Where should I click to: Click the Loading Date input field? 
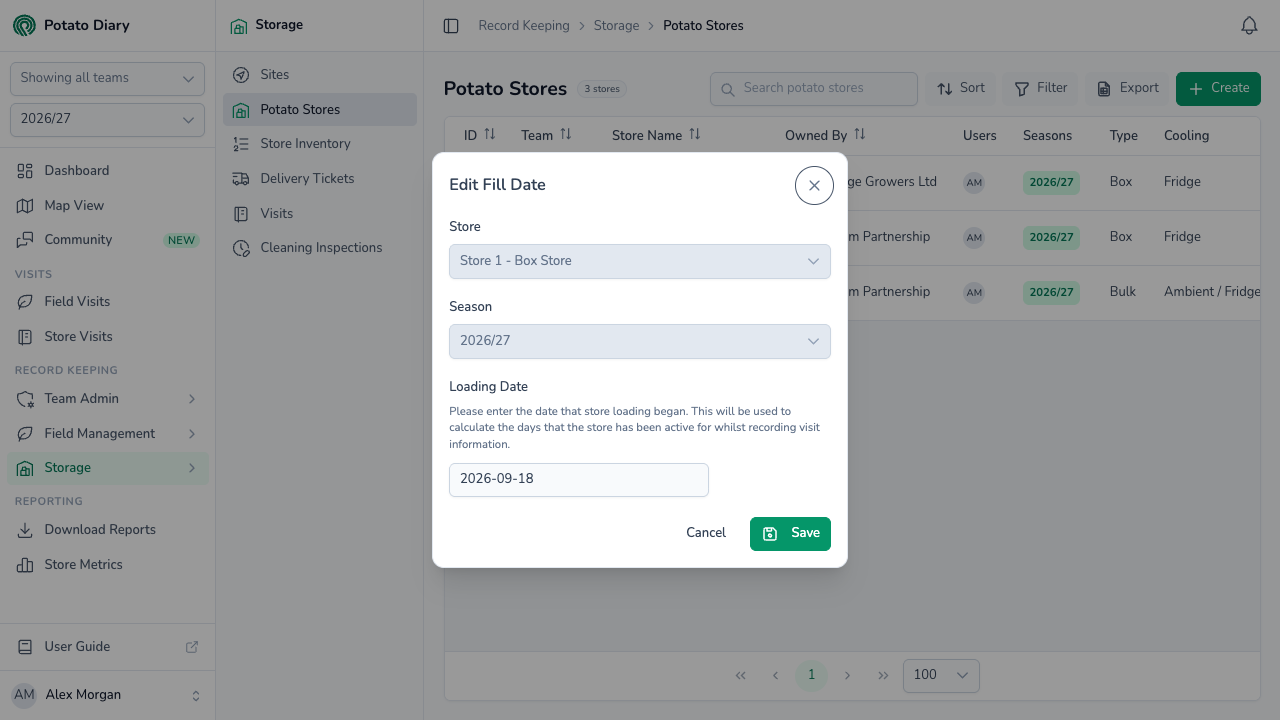(579, 479)
